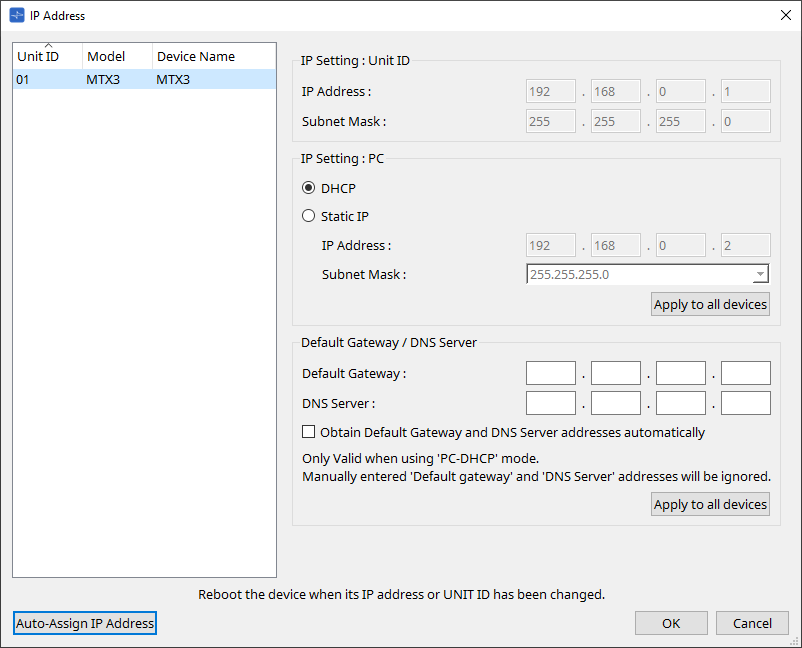
Task: Click Auto-Assign IP Address button
Action: pos(85,623)
